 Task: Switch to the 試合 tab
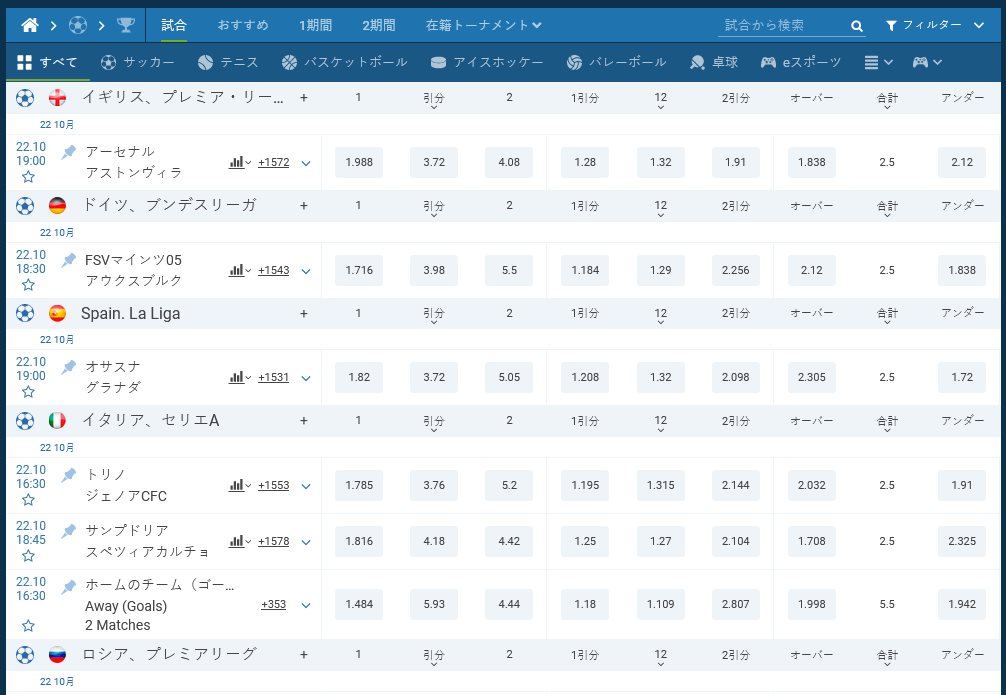pyautogui.click(x=174, y=25)
